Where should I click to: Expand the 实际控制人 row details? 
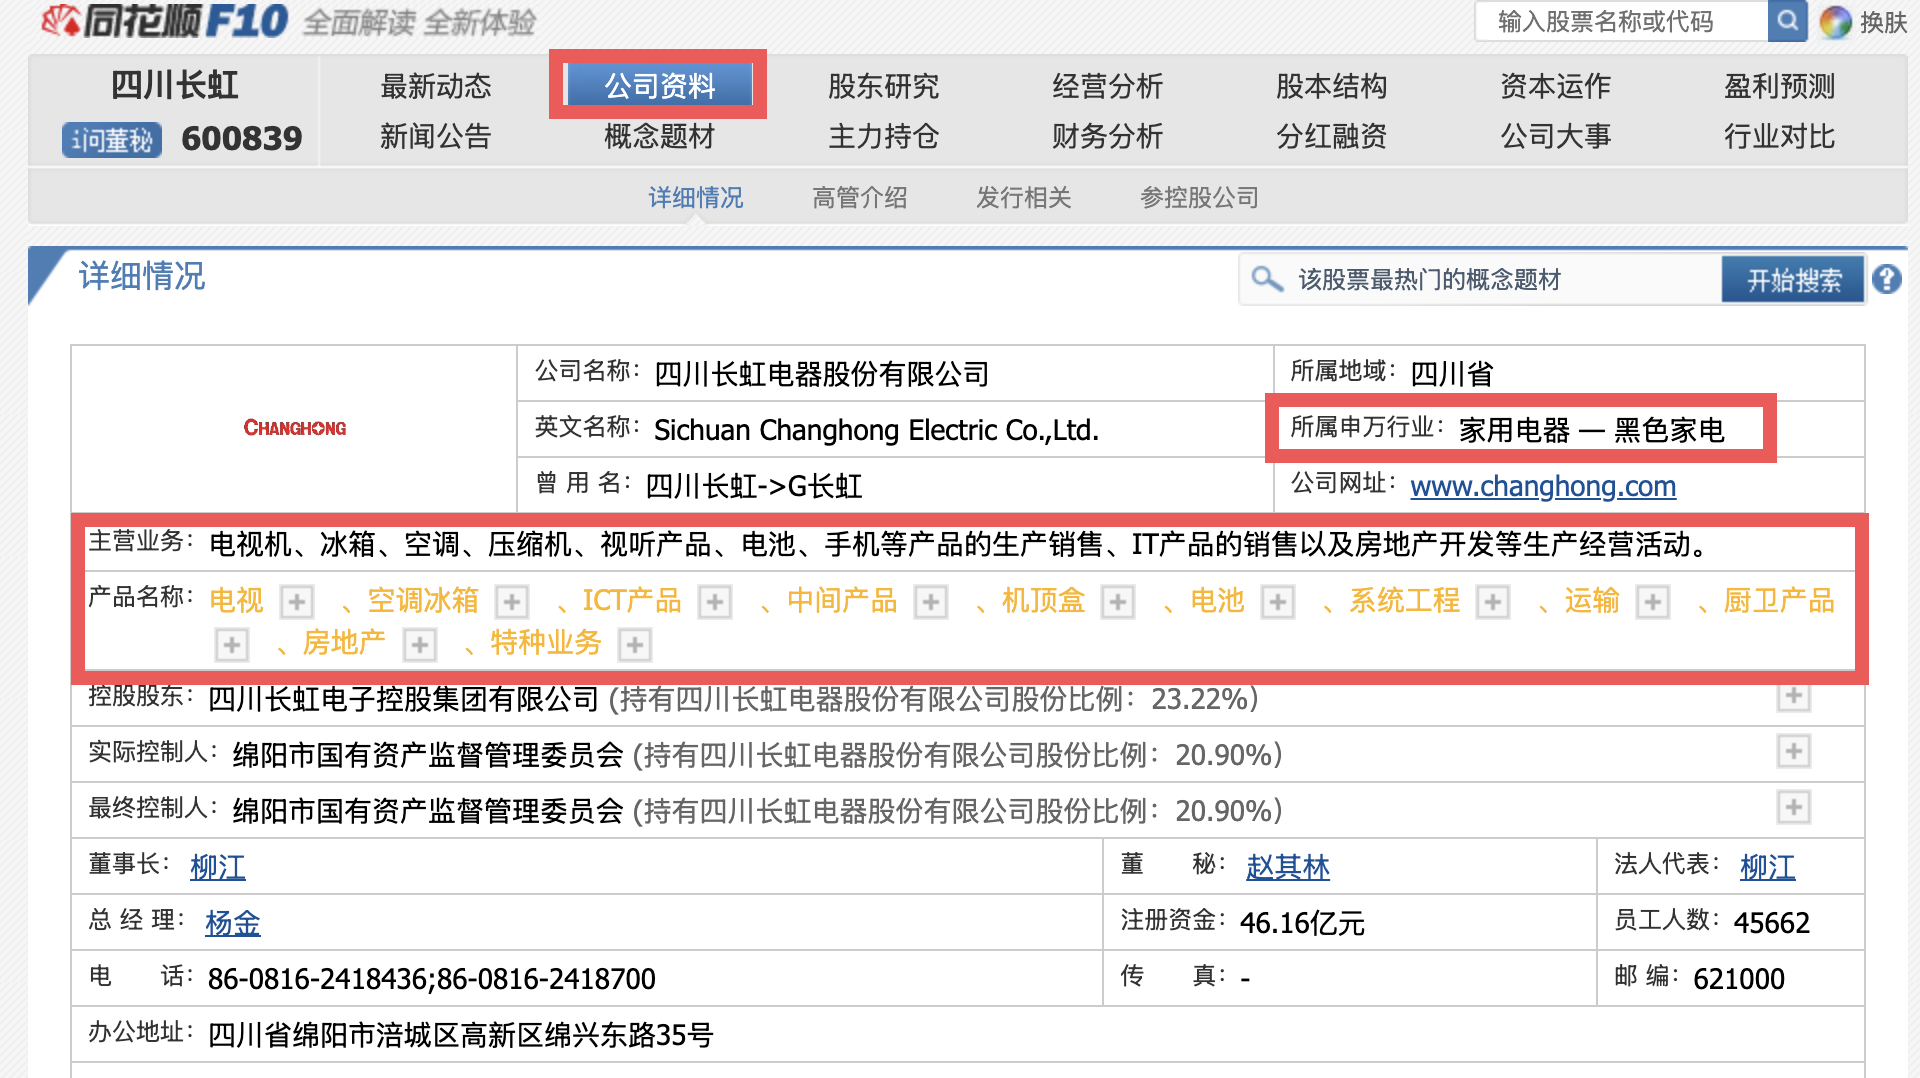(x=1794, y=751)
